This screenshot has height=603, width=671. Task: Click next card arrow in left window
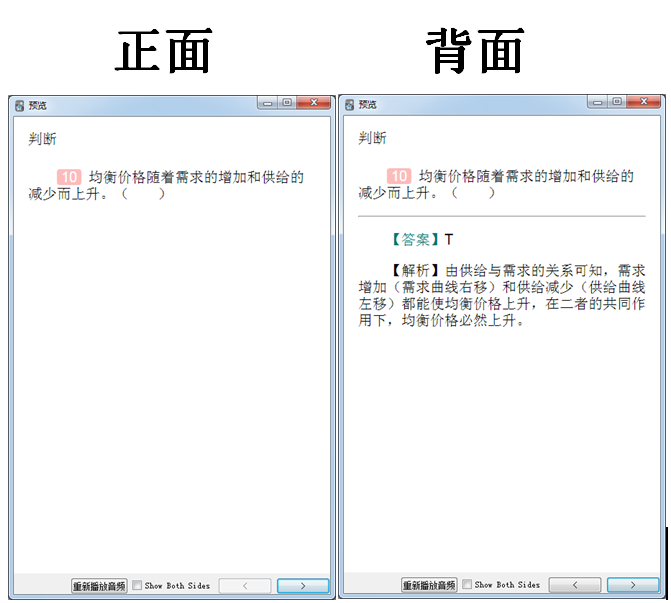303,586
